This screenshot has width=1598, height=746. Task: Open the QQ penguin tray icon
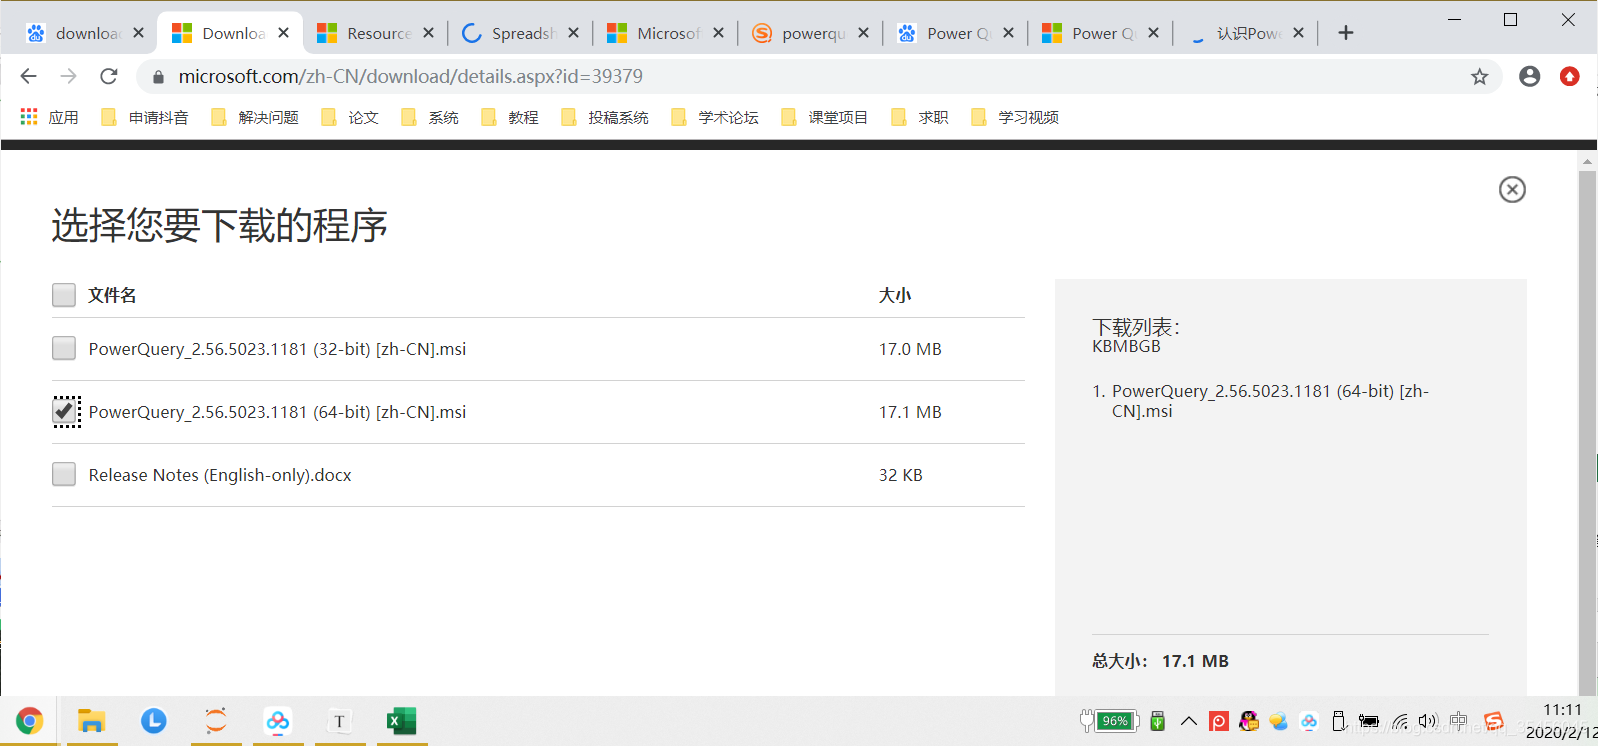click(x=1249, y=721)
